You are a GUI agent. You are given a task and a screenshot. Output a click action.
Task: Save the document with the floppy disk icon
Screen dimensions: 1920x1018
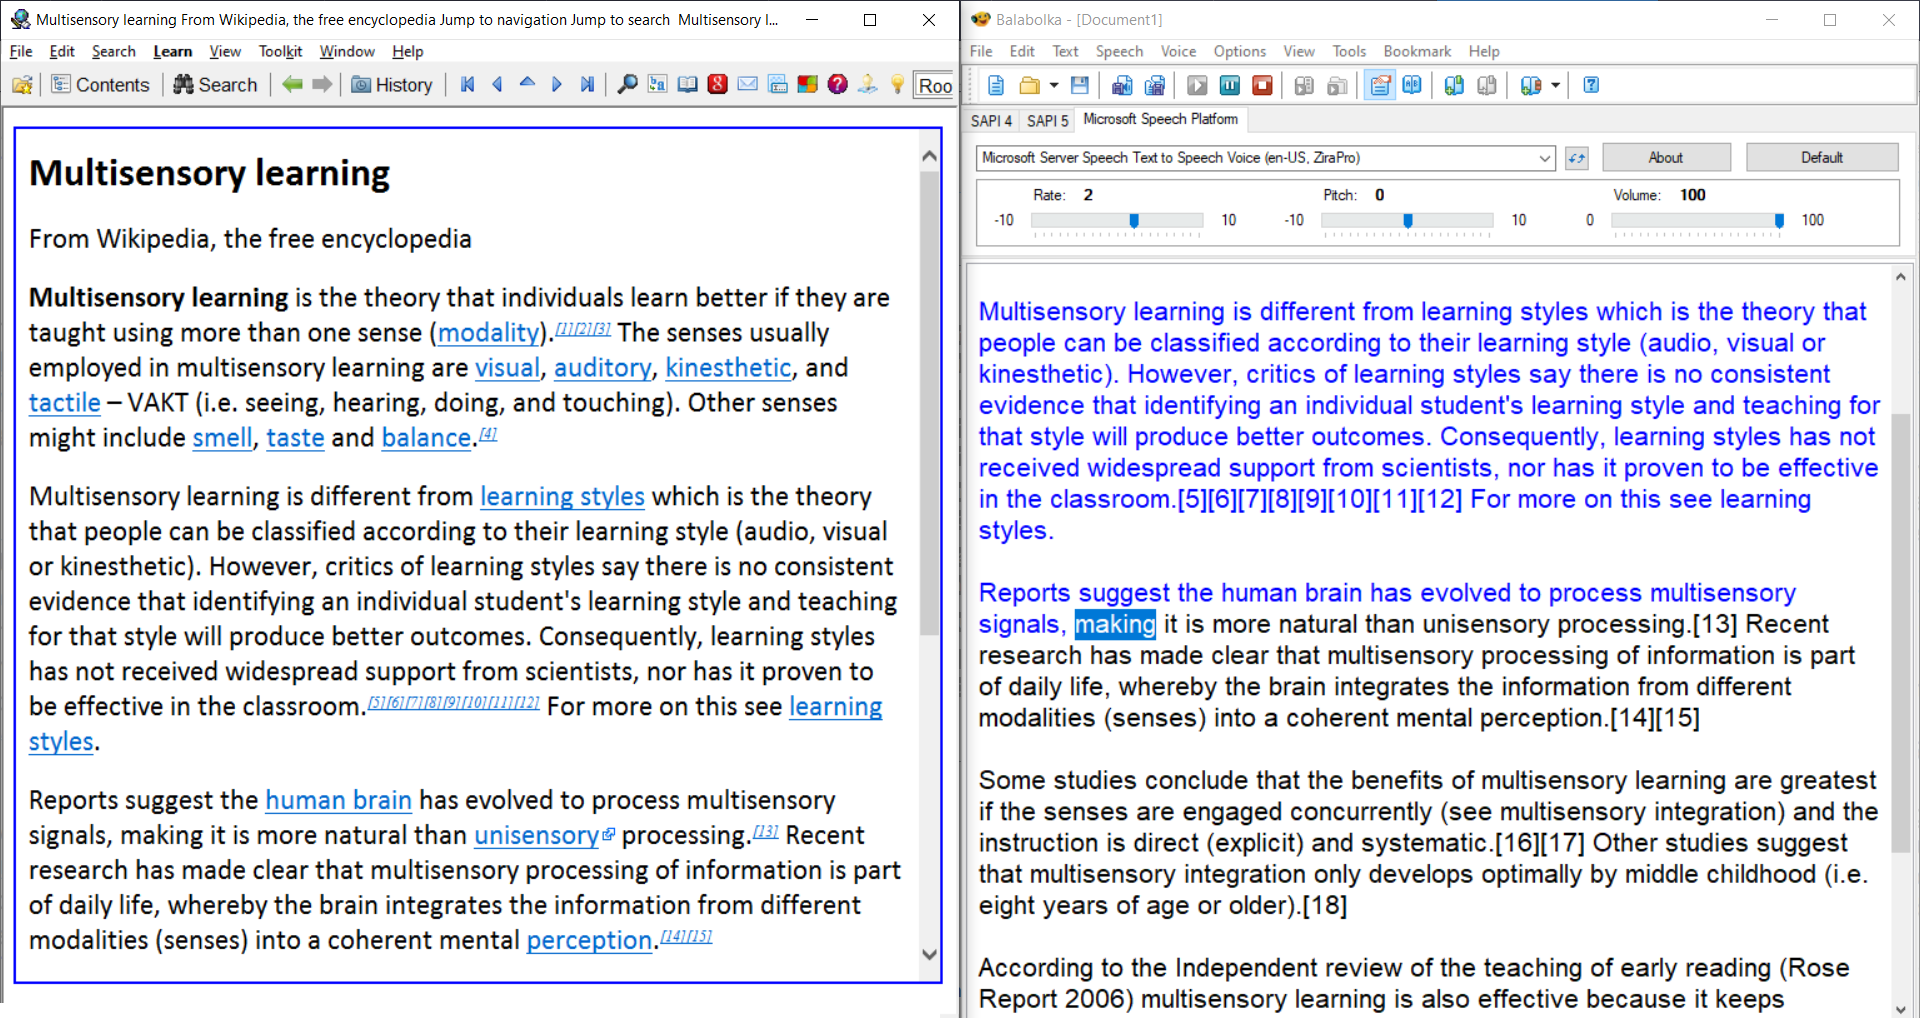(1079, 85)
